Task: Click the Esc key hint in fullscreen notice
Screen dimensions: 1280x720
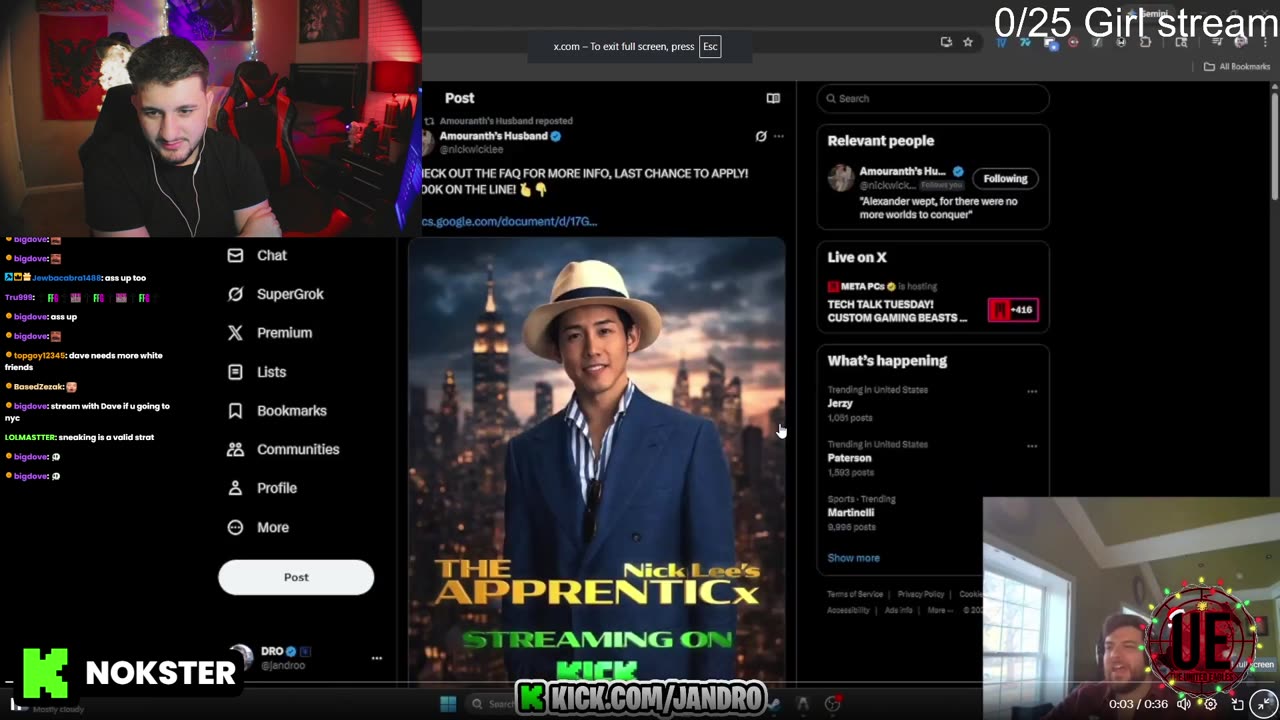Action: click(x=710, y=46)
